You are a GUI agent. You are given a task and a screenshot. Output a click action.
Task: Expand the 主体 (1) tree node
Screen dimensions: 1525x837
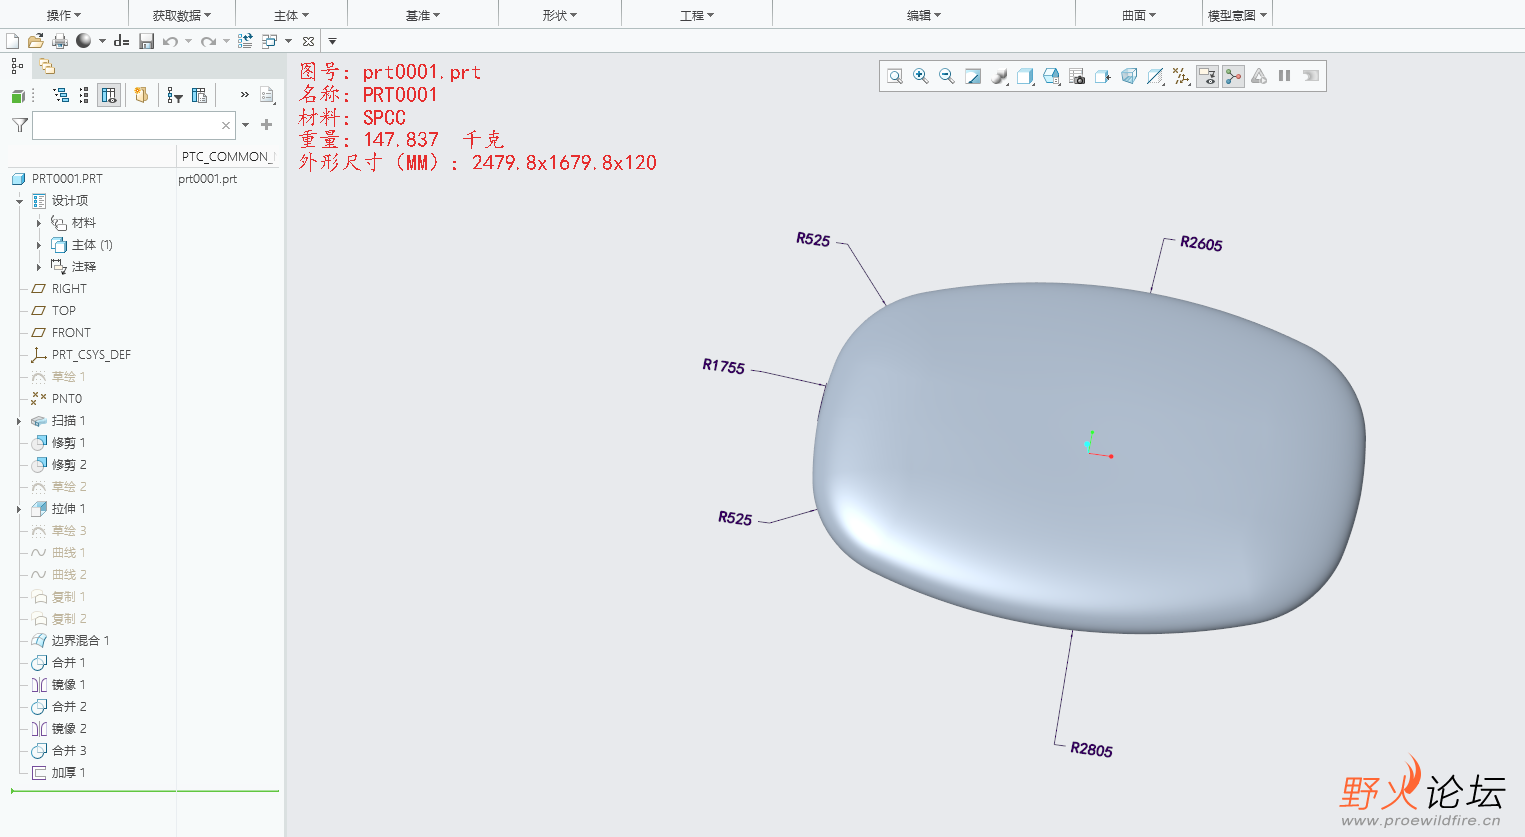(39, 245)
